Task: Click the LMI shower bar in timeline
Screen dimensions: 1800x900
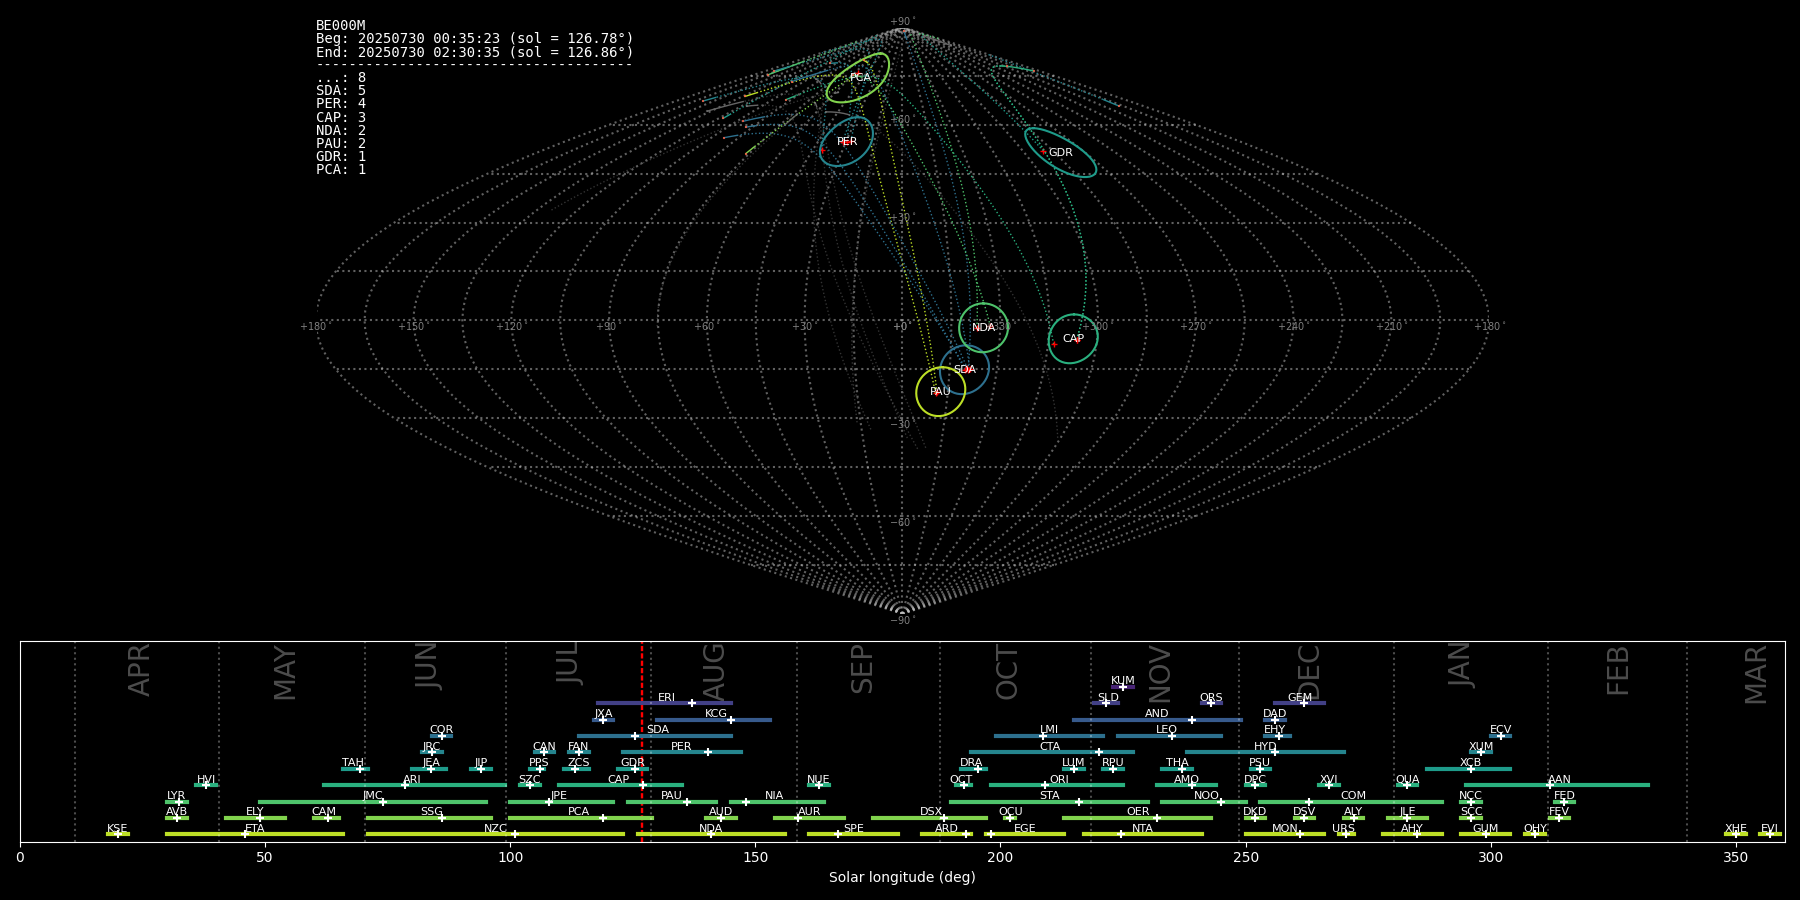Action: (x=1049, y=736)
